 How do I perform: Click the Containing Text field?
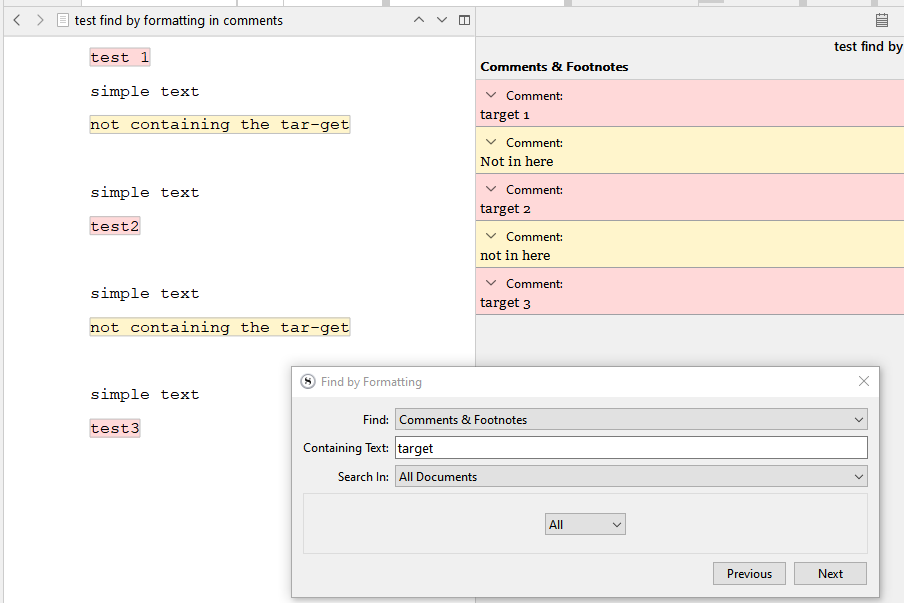[631, 448]
